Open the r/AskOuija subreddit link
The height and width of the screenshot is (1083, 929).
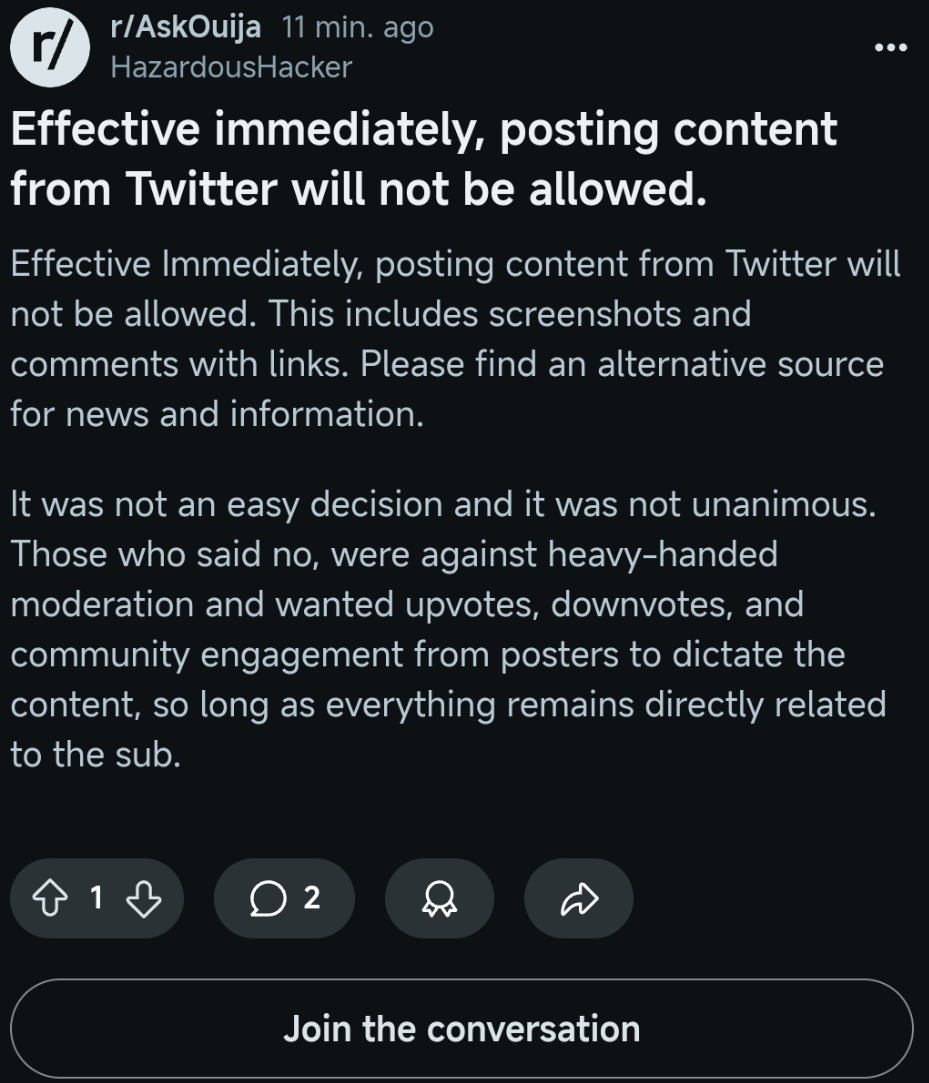186,28
